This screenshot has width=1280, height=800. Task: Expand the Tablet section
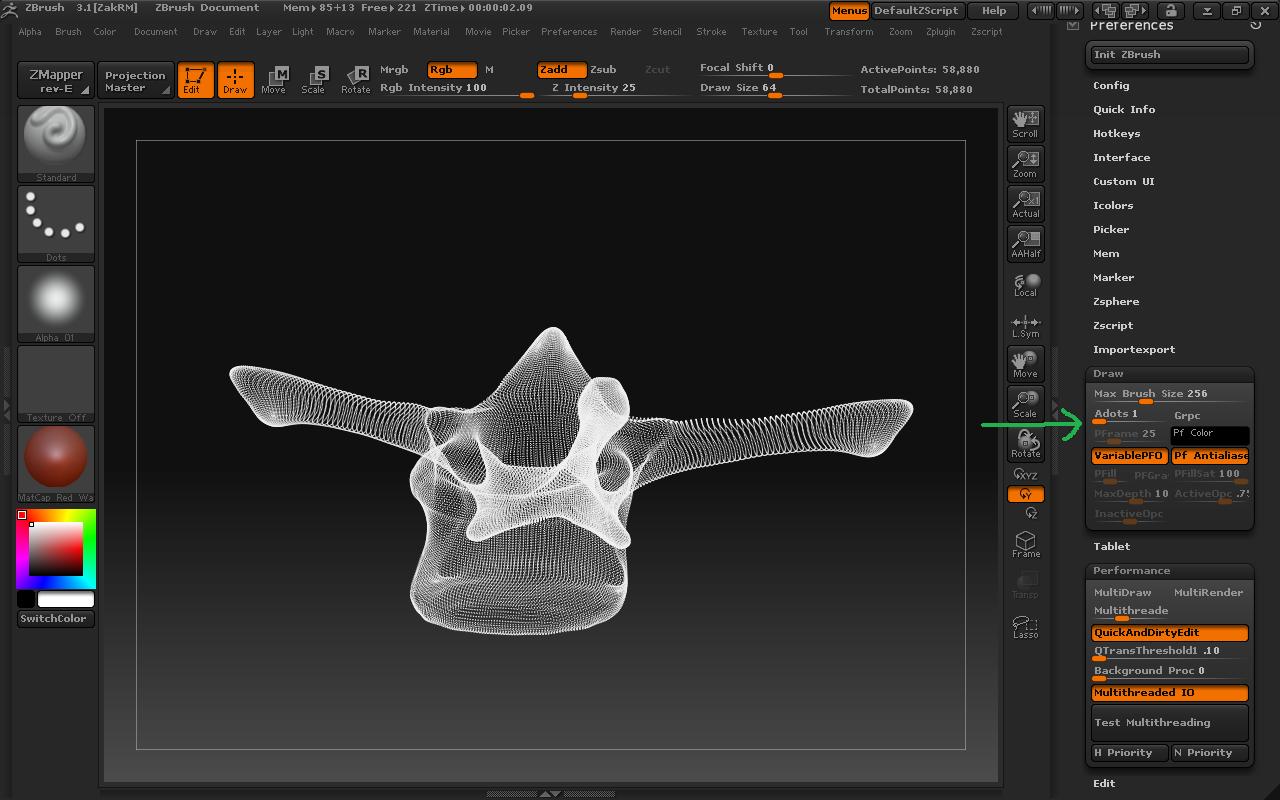(1111, 546)
